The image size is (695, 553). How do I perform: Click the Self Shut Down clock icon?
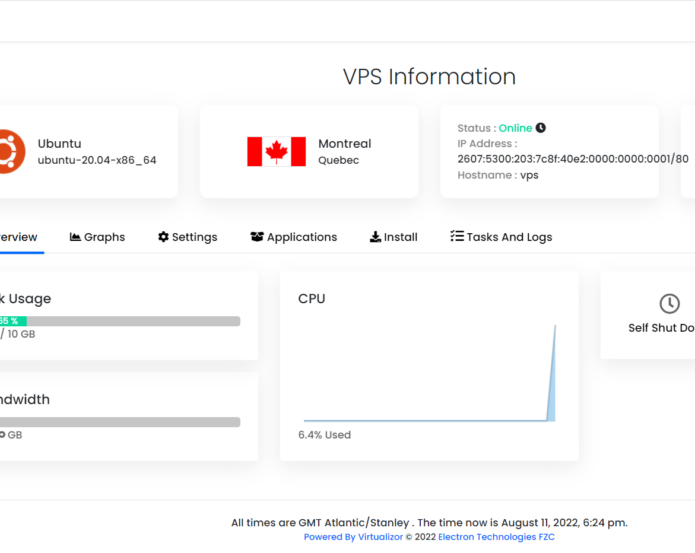pos(669,304)
